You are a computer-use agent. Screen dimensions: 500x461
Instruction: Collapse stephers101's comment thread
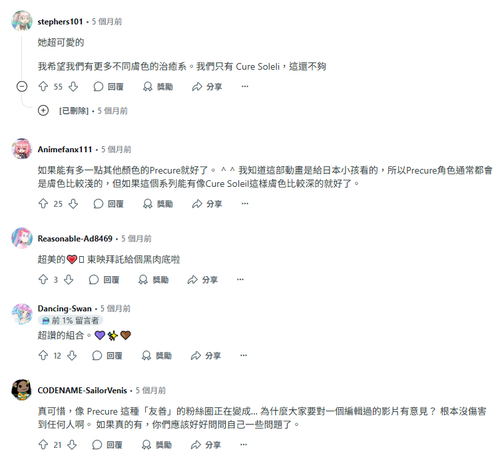[22, 87]
